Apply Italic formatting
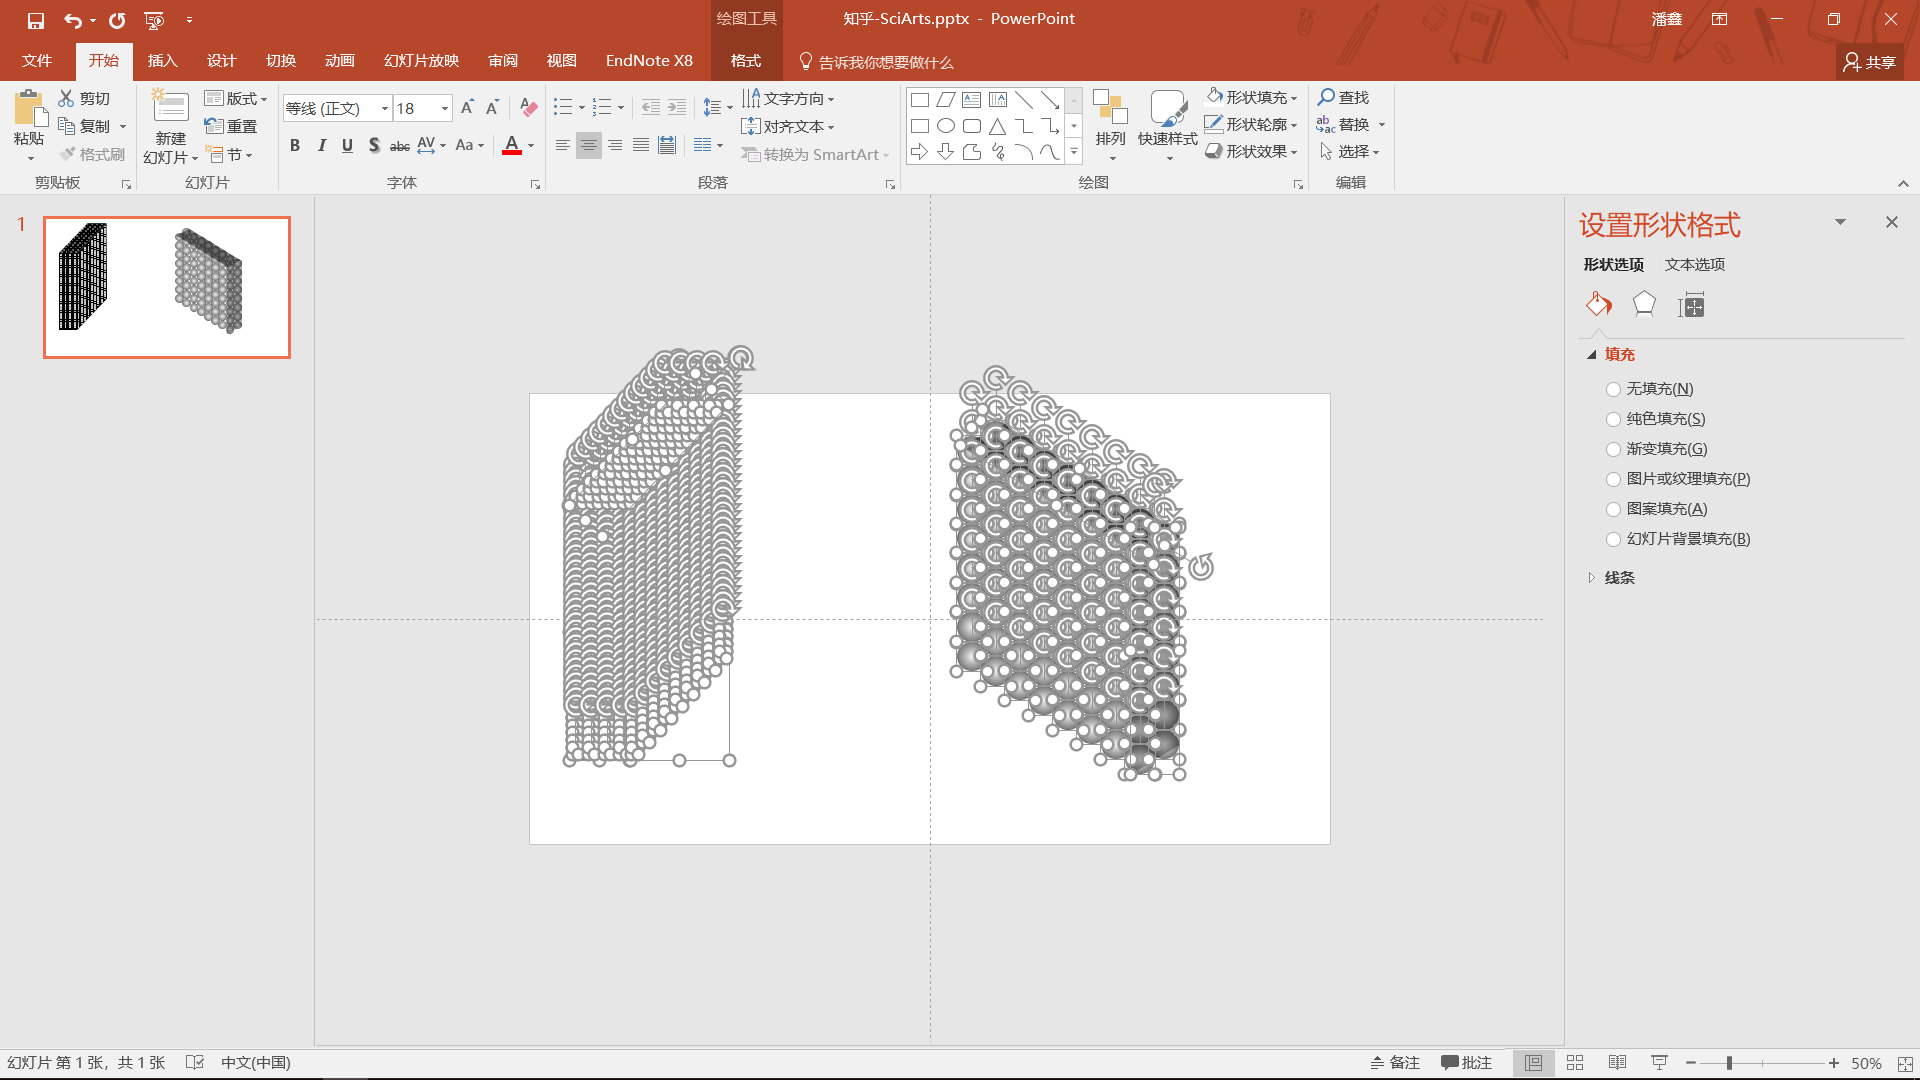This screenshot has width=1920, height=1080. [x=321, y=146]
